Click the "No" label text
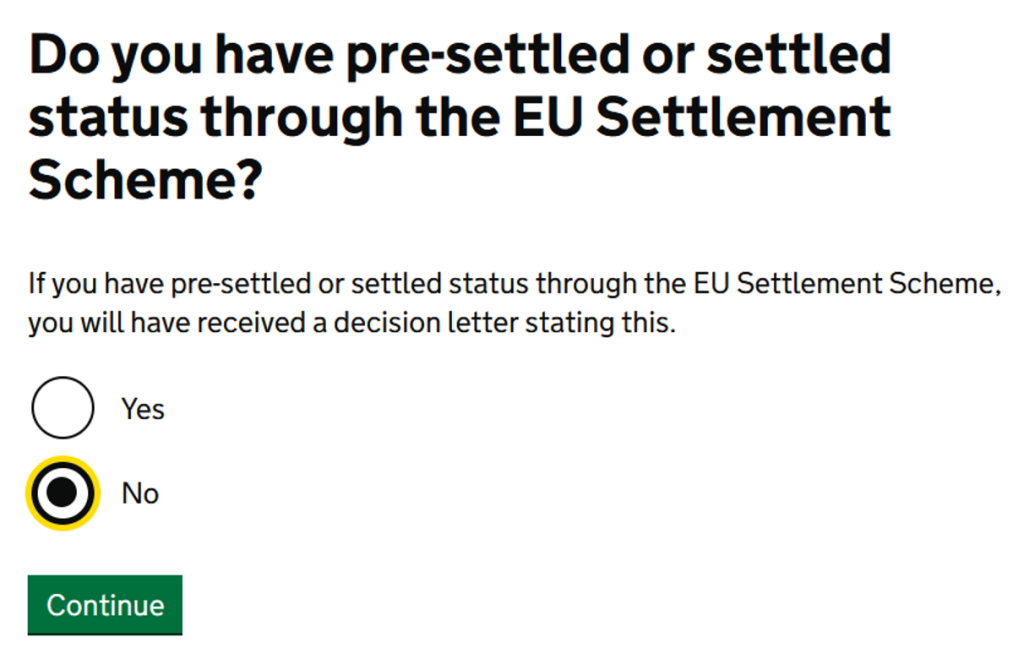This screenshot has height=659, width=1024. pyautogui.click(x=140, y=494)
